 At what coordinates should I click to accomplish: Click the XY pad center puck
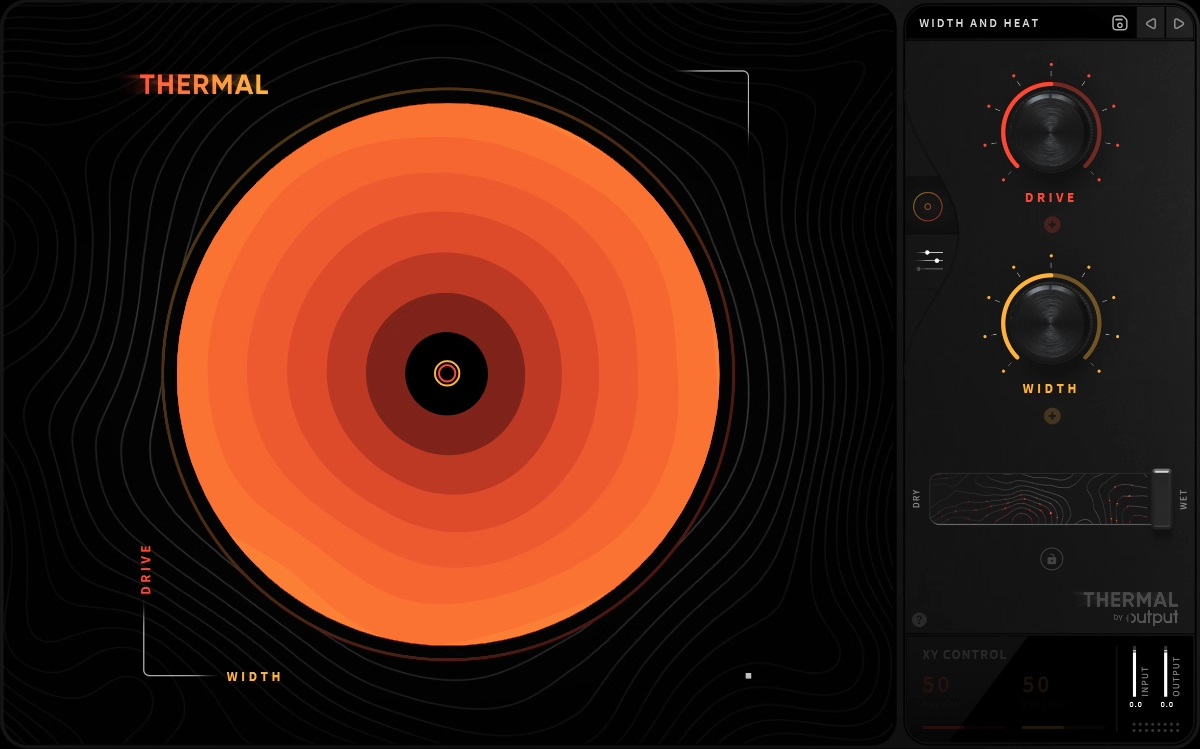click(x=447, y=373)
